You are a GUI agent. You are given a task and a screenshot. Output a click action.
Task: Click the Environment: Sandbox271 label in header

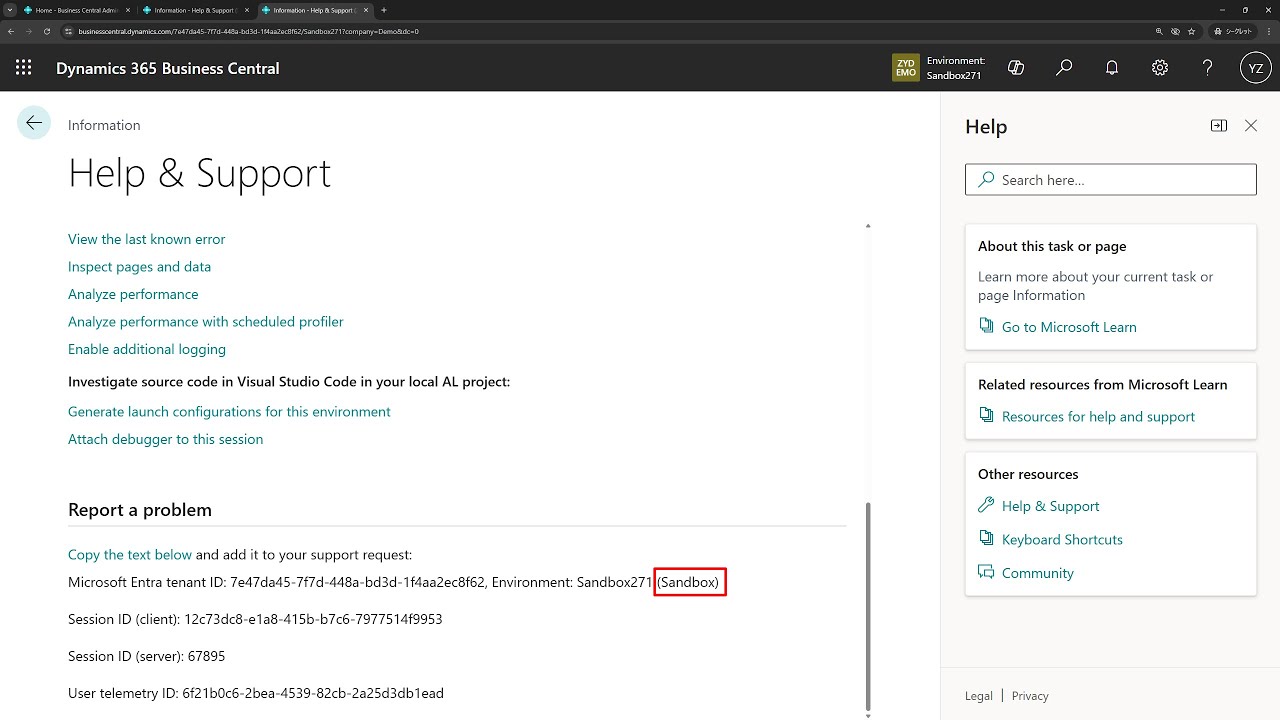(x=955, y=68)
